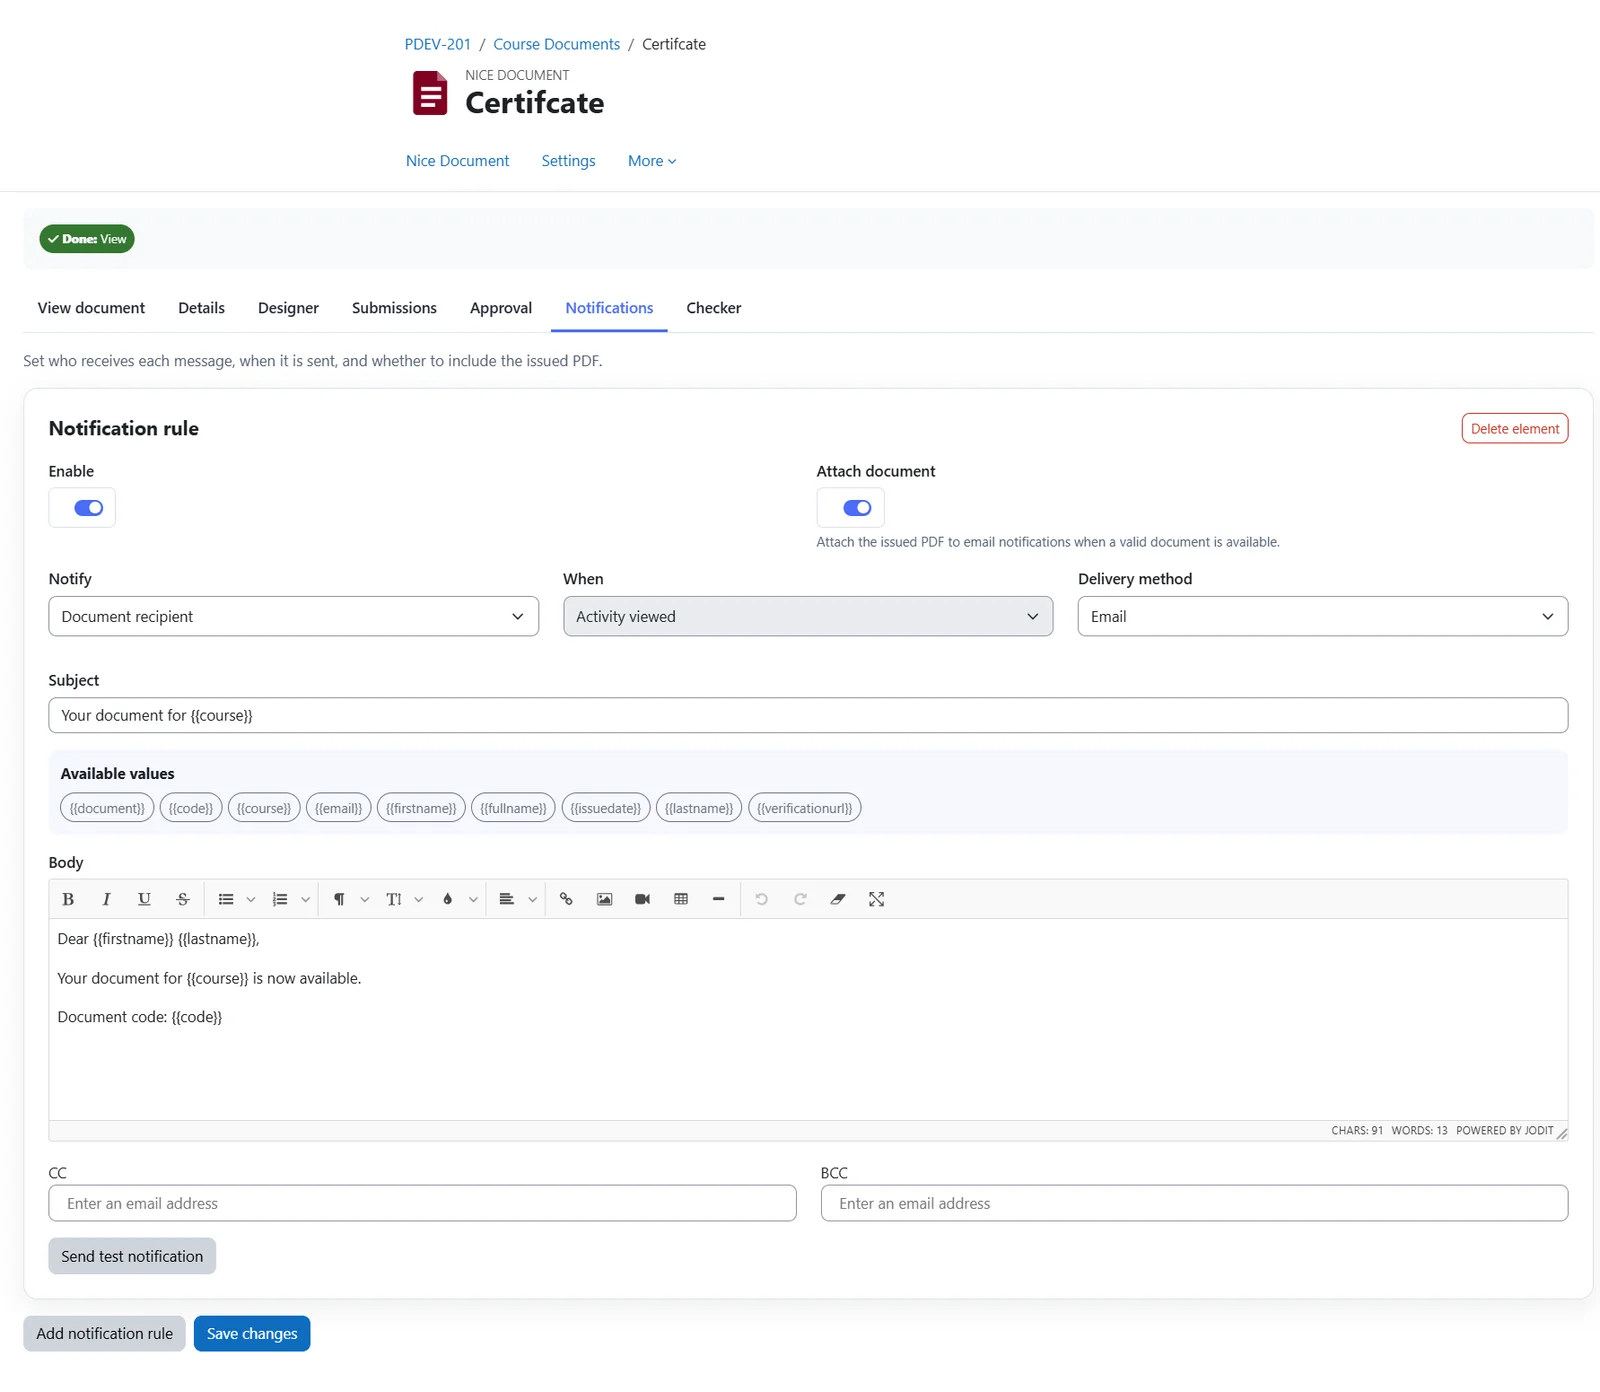Open the paragraph format tool

pyautogui.click(x=339, y=899)
